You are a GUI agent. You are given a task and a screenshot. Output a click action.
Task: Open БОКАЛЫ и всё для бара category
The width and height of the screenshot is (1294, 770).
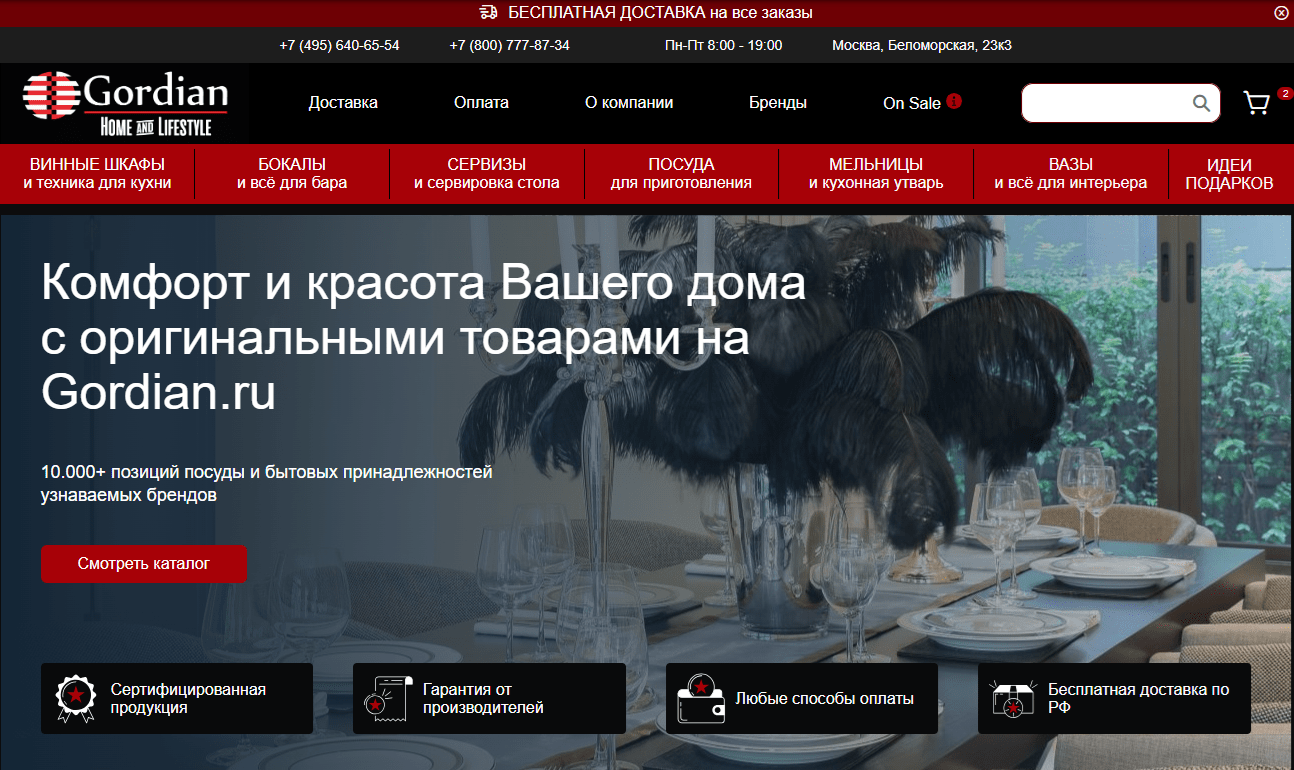click(x=292, y=174)
